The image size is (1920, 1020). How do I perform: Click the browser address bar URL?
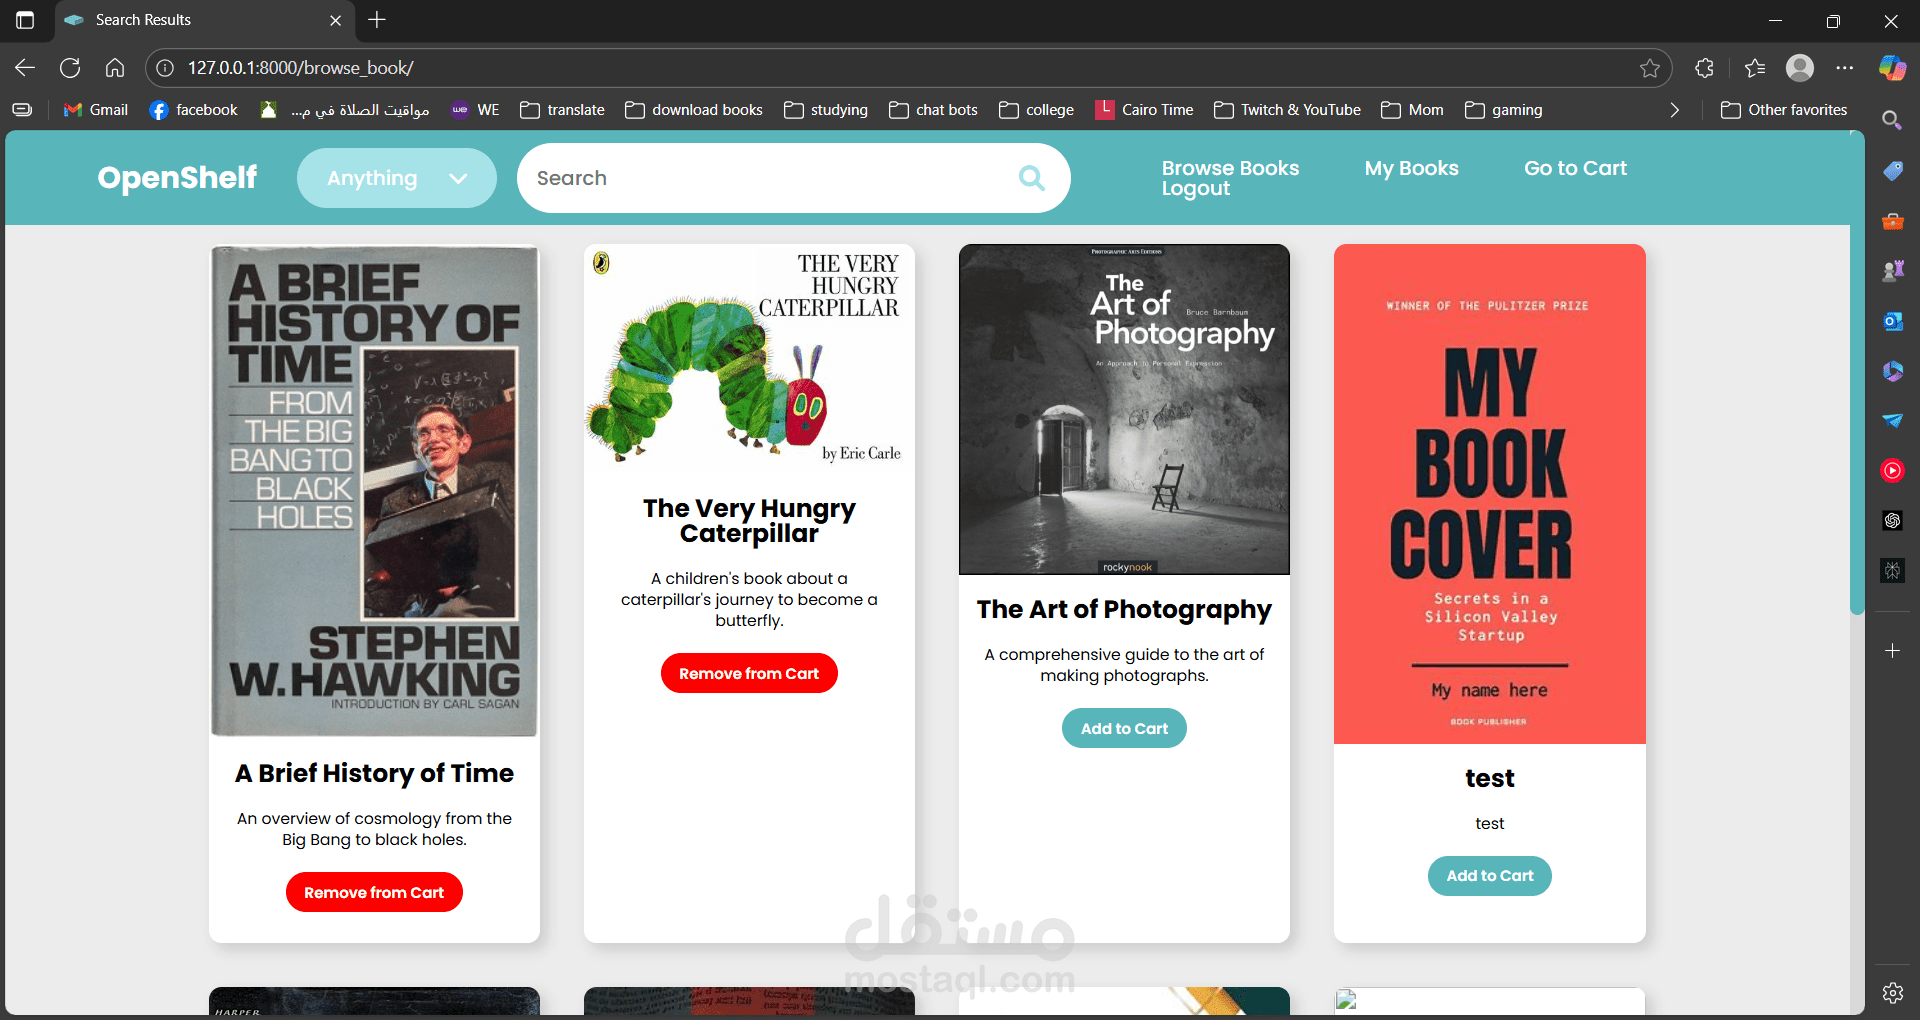300,68
